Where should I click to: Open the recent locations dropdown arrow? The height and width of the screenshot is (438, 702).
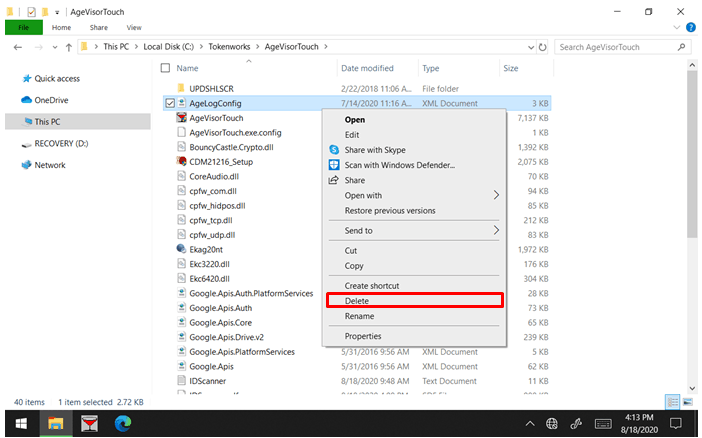click(55, 47)
